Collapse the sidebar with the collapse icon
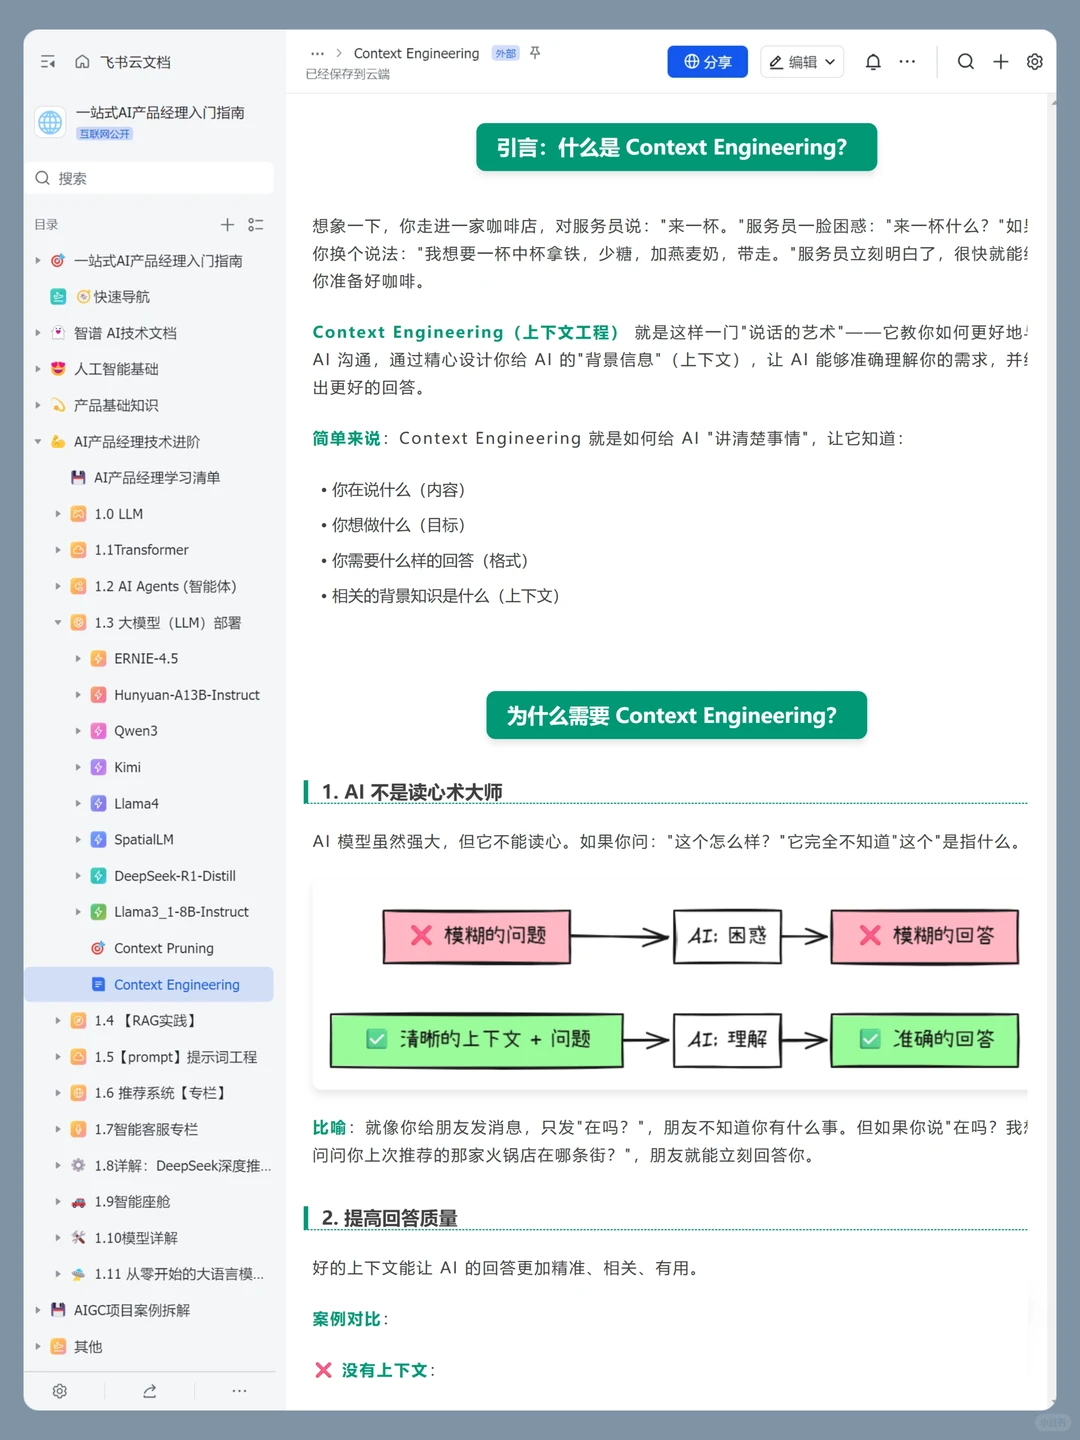The width and height of the screenshot is (1080, 1440). click(47, 61)
